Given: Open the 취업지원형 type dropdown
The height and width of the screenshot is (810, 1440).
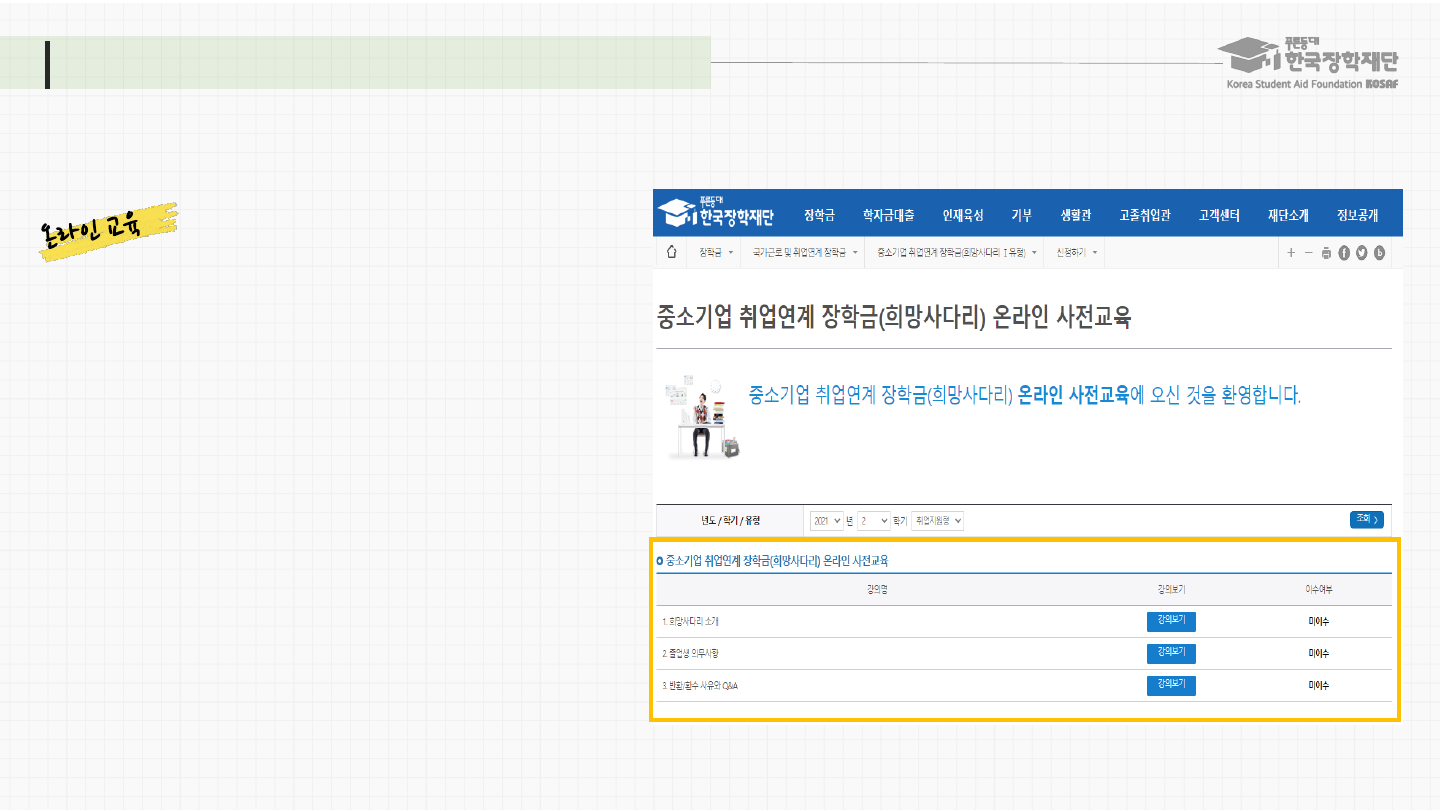Looking at the screenshot, I should point(937,521).
